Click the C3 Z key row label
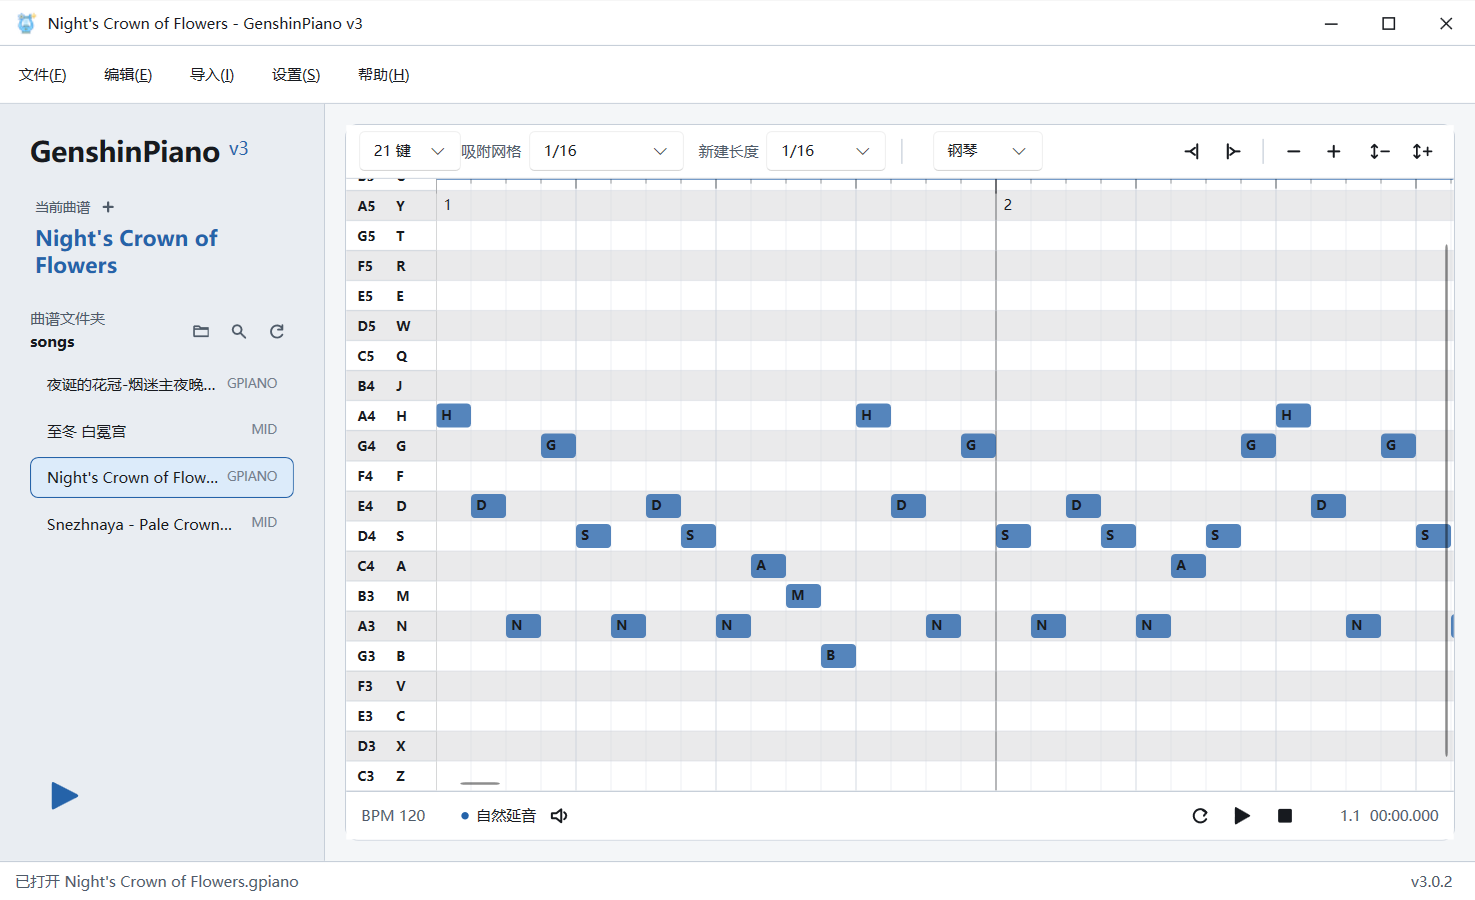Image resolution: width=1475 pixels, height=900 pixels. point(391,776)
